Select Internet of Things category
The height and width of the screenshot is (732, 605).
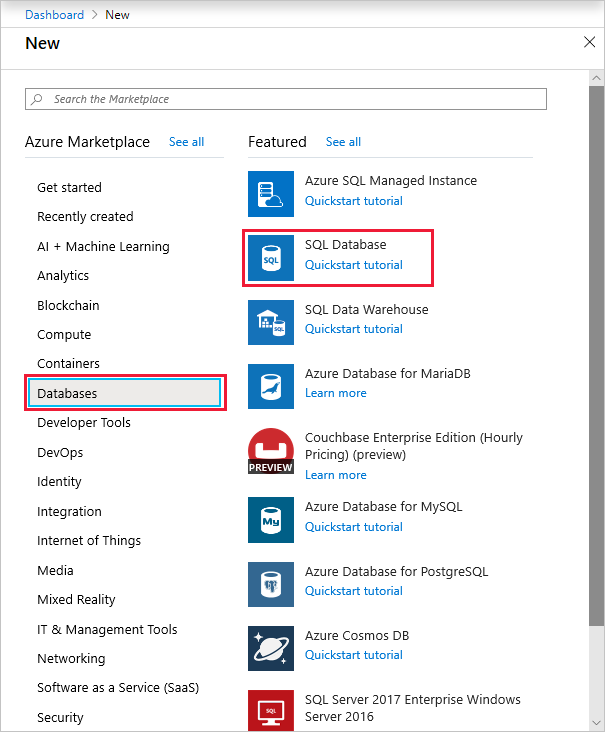(x=89, y=540)
